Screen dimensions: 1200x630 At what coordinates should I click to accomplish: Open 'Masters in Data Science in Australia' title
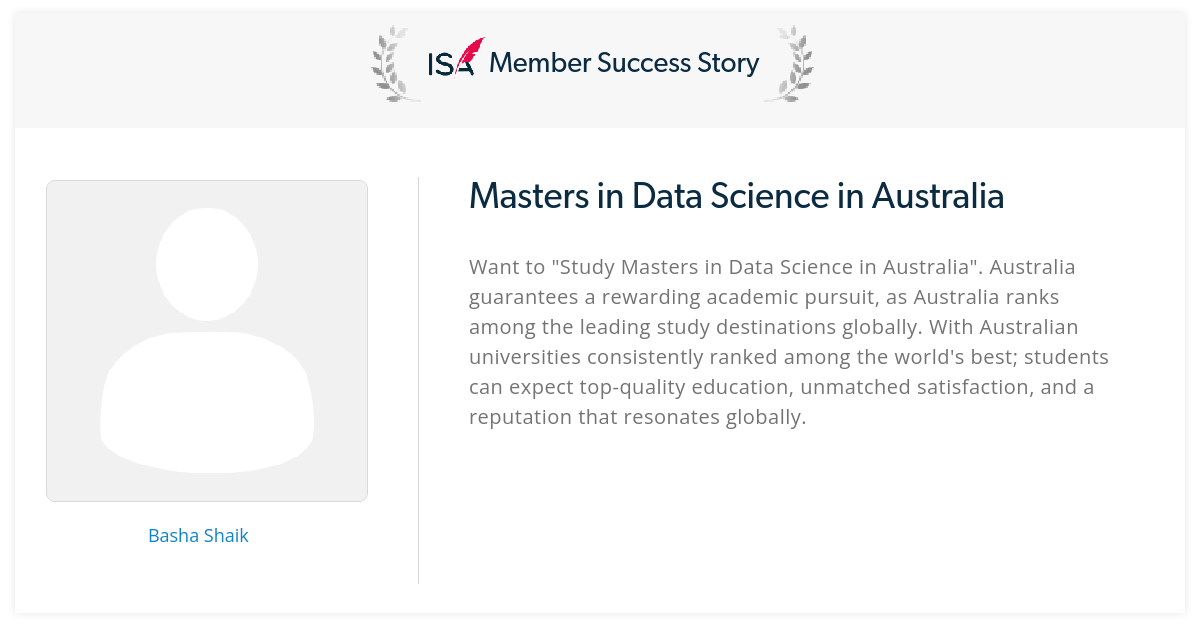tap(737, 196)
